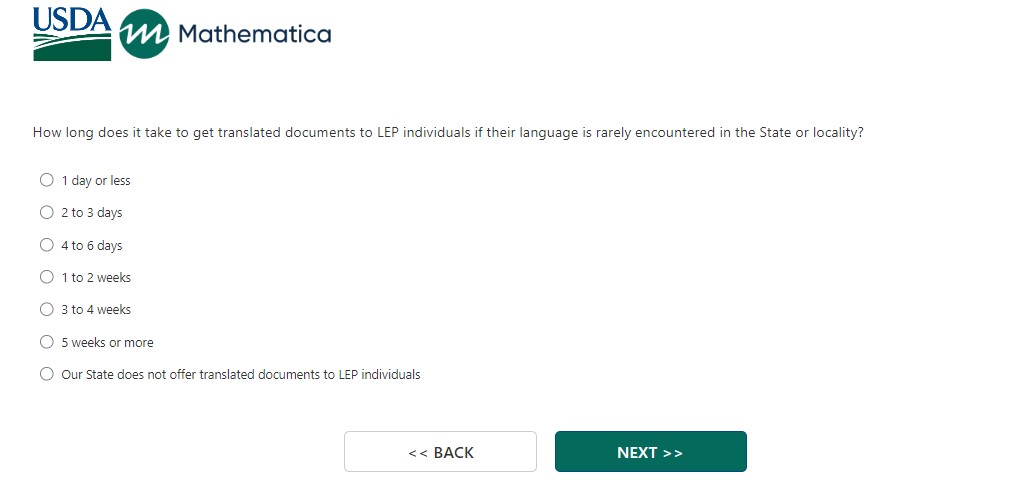1010x487 pixels.
Task: Select the "1 day or less" radio button
Action: 46,180
